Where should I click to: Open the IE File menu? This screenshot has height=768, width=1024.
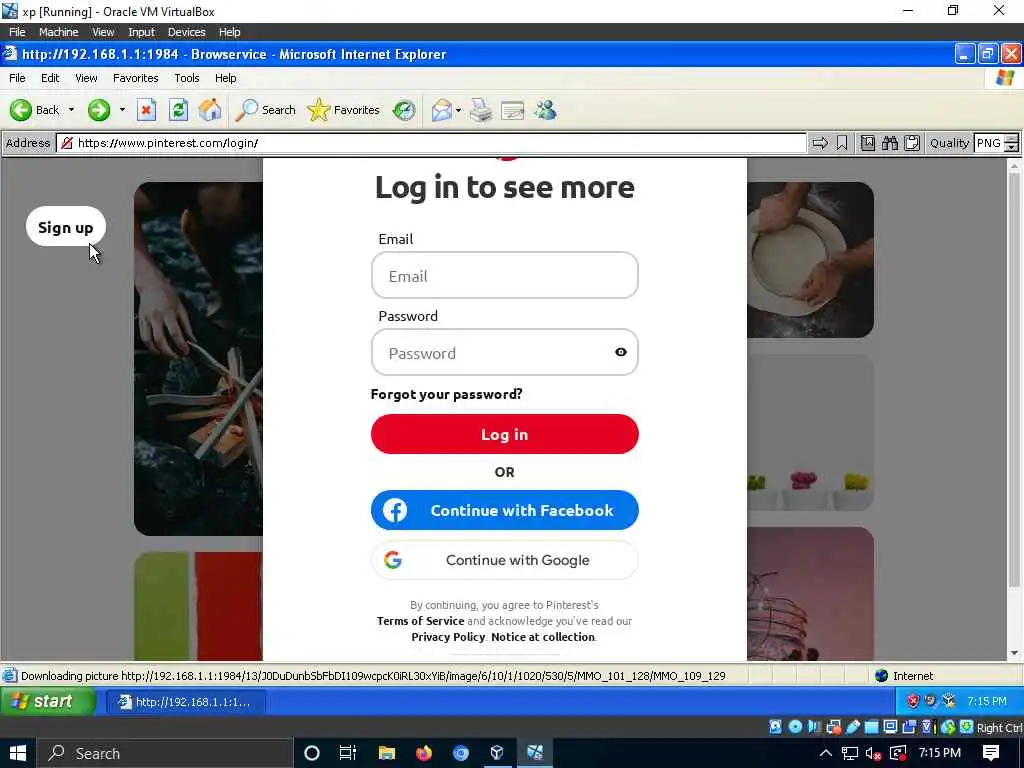(17, 78)
